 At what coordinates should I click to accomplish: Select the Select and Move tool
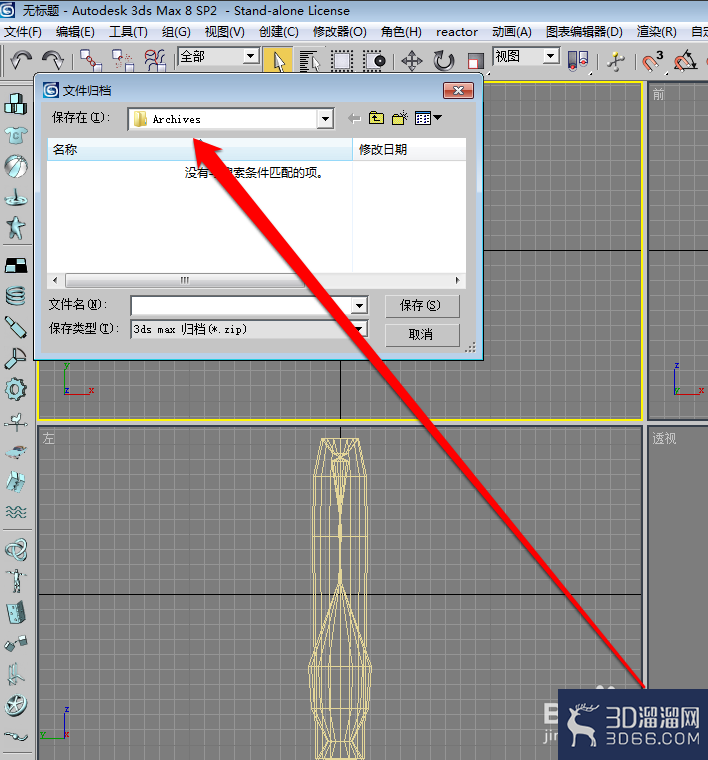pos(411,61)
